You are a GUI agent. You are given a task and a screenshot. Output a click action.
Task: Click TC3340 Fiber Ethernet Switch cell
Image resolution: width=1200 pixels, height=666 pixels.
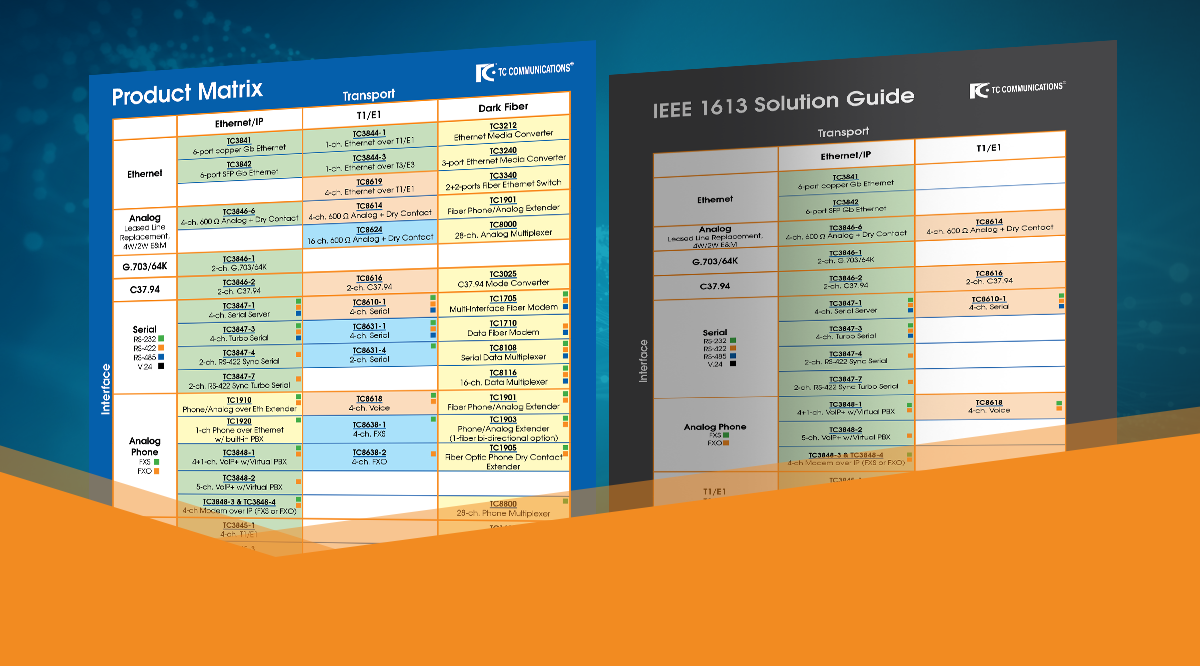pyautogui.click(x=503, y=179)
